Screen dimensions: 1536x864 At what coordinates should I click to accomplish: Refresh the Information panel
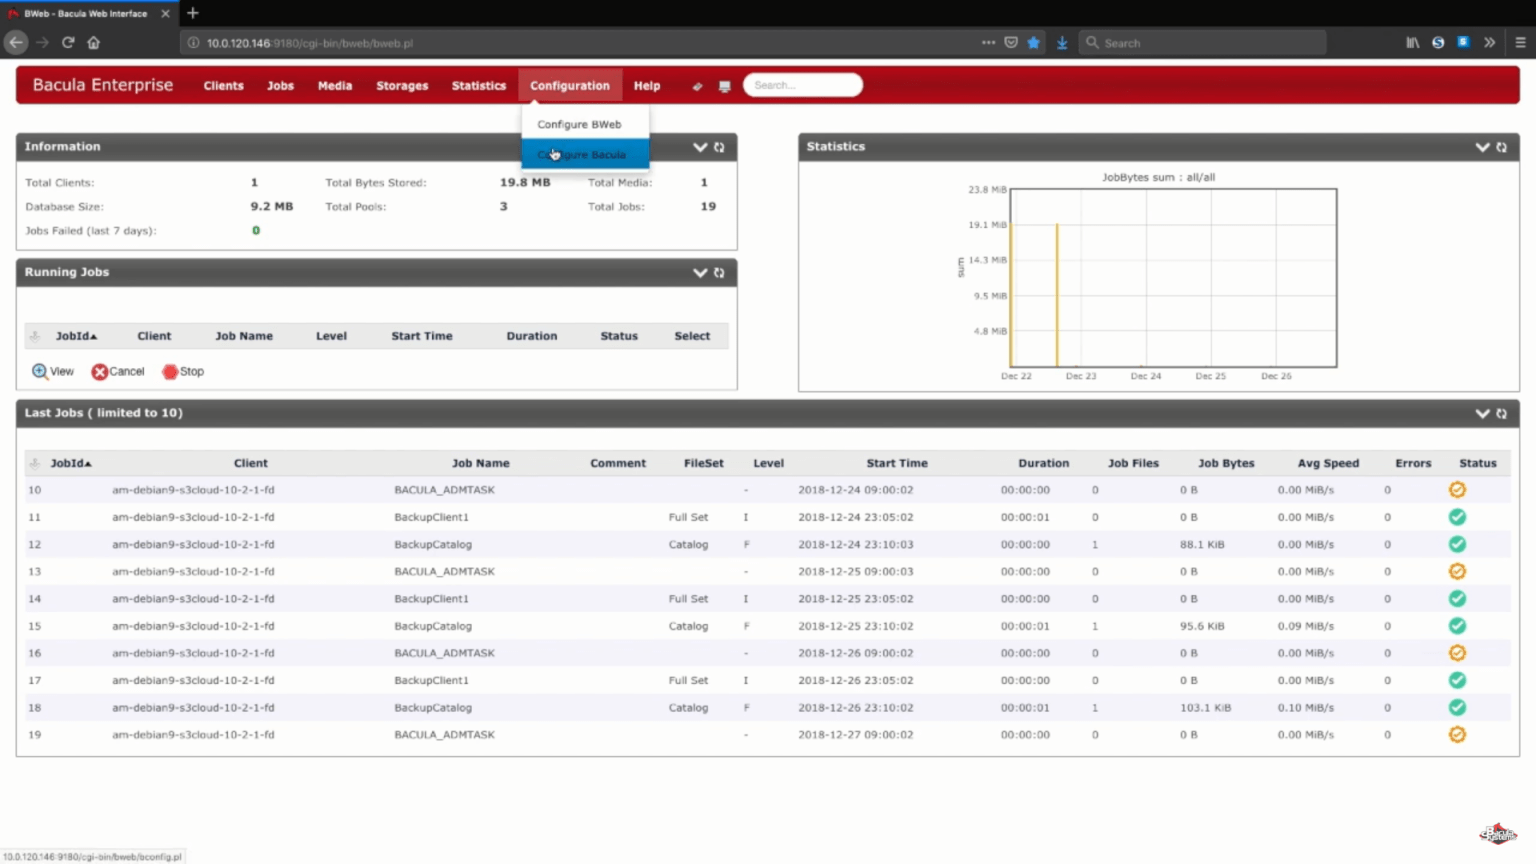pos(719,147)
